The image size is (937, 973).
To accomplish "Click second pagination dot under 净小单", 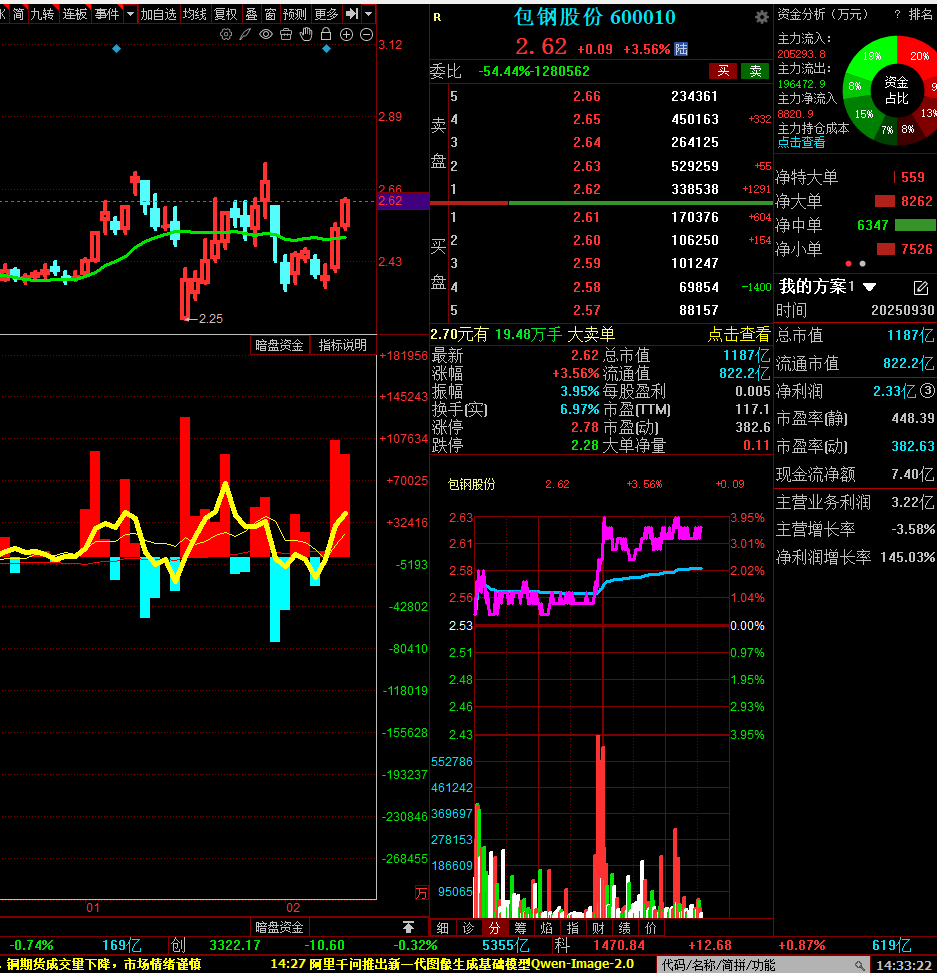I will [x=863, y=264].
